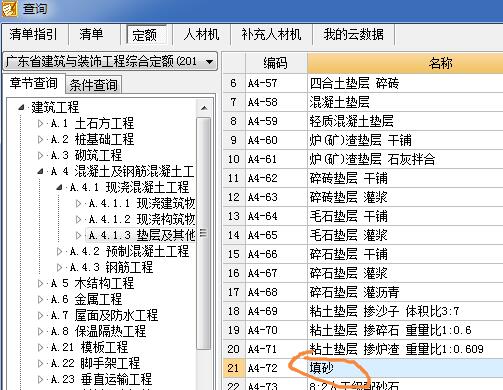Select row A4-62 碎砖垫层 干铺
The image size is (503, 390).
point(363,178)
